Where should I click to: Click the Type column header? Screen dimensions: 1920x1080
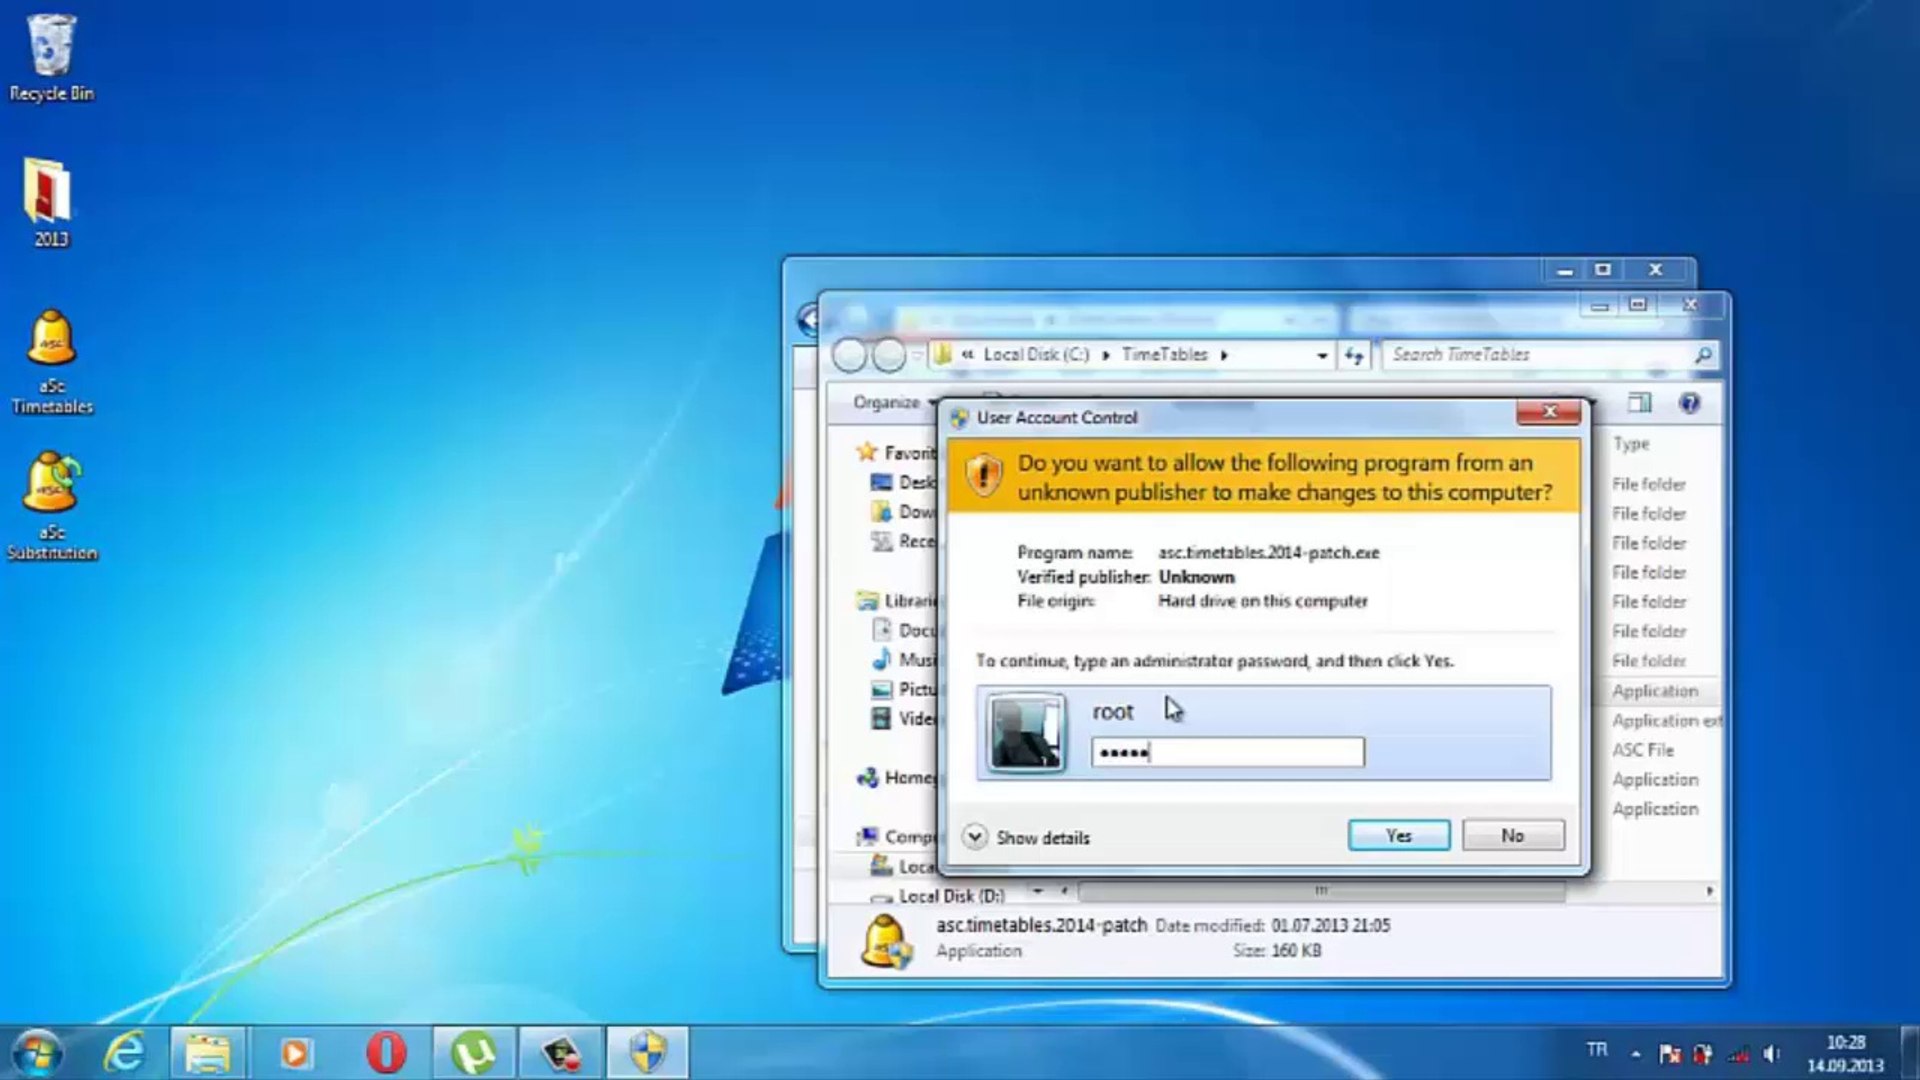pyautogui.click(x=1631, y=443)
